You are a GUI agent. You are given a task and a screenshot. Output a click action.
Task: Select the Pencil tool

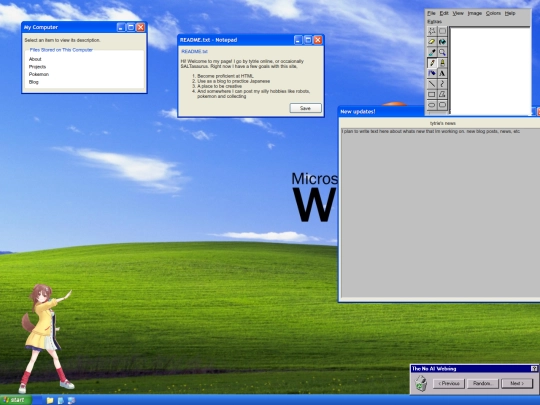432,63
